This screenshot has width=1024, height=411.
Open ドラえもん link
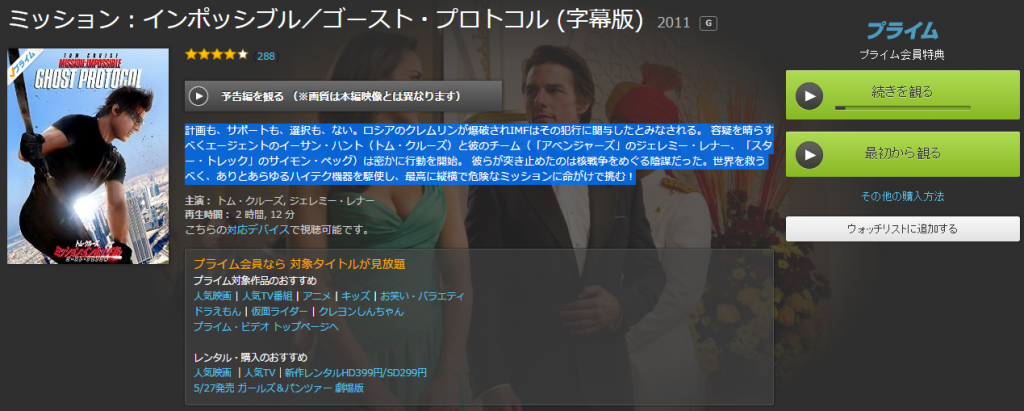pyautogui.click(x=217, y=311)
